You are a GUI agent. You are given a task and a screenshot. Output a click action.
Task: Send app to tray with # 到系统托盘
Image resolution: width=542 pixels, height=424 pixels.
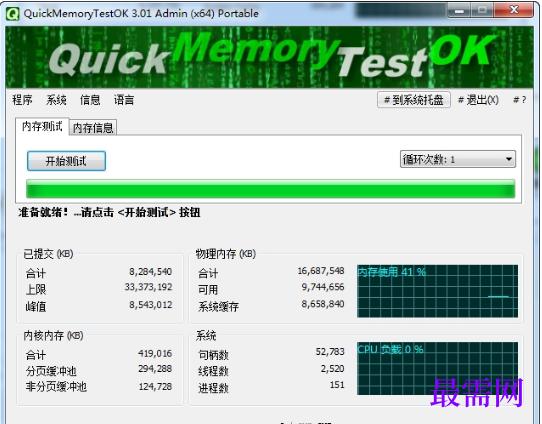(x=414, y=100)
